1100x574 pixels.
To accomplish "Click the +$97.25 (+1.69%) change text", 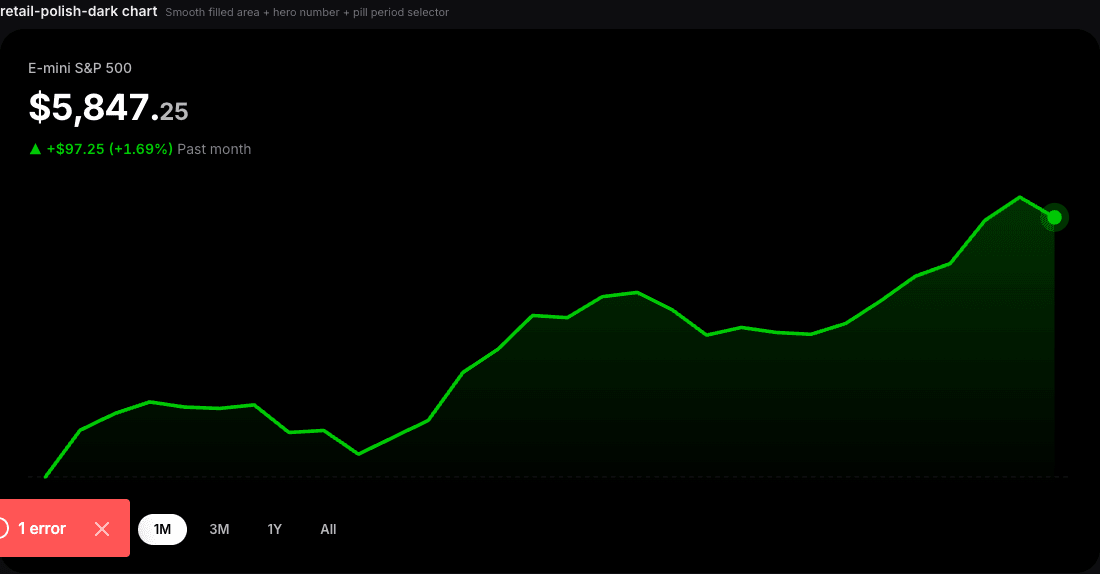I will [x=109, y=149].
